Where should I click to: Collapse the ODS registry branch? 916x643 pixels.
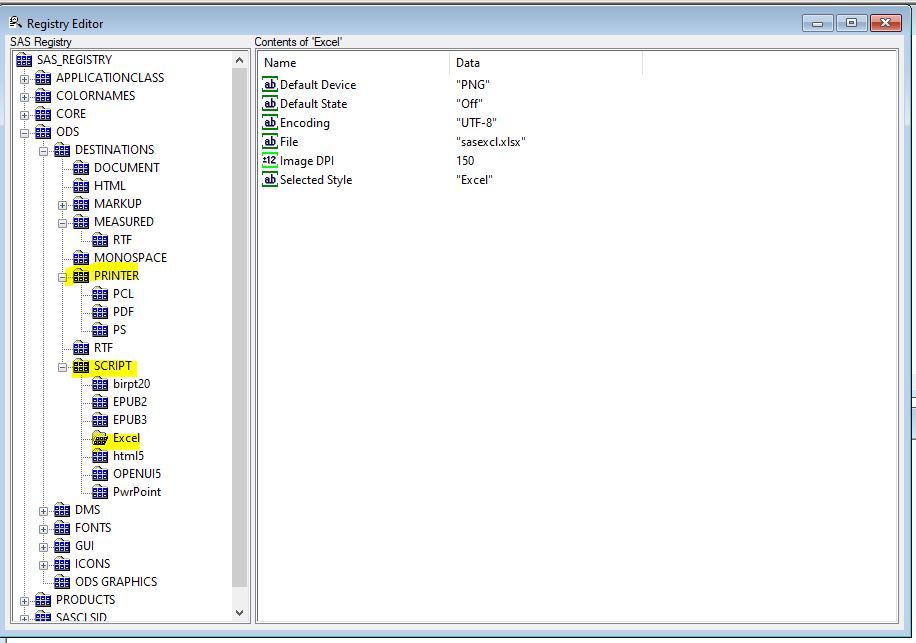point(25,132)
